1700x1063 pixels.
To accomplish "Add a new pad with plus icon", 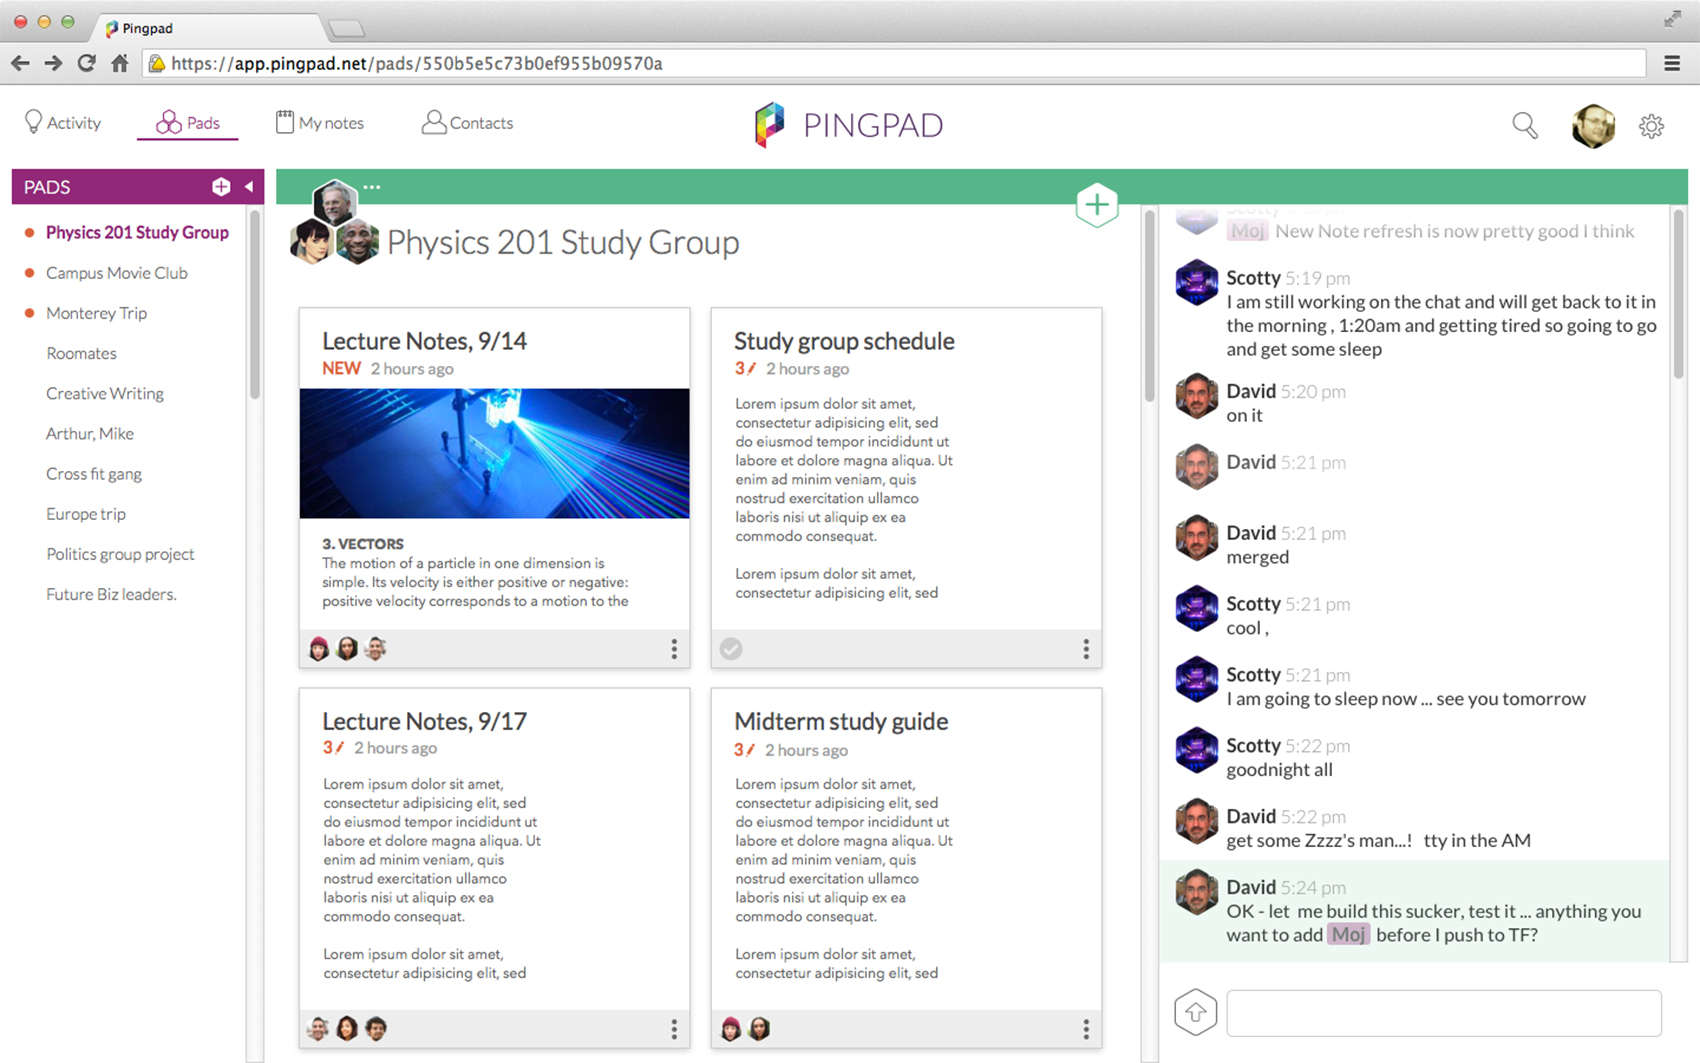I will coord(221,187).
